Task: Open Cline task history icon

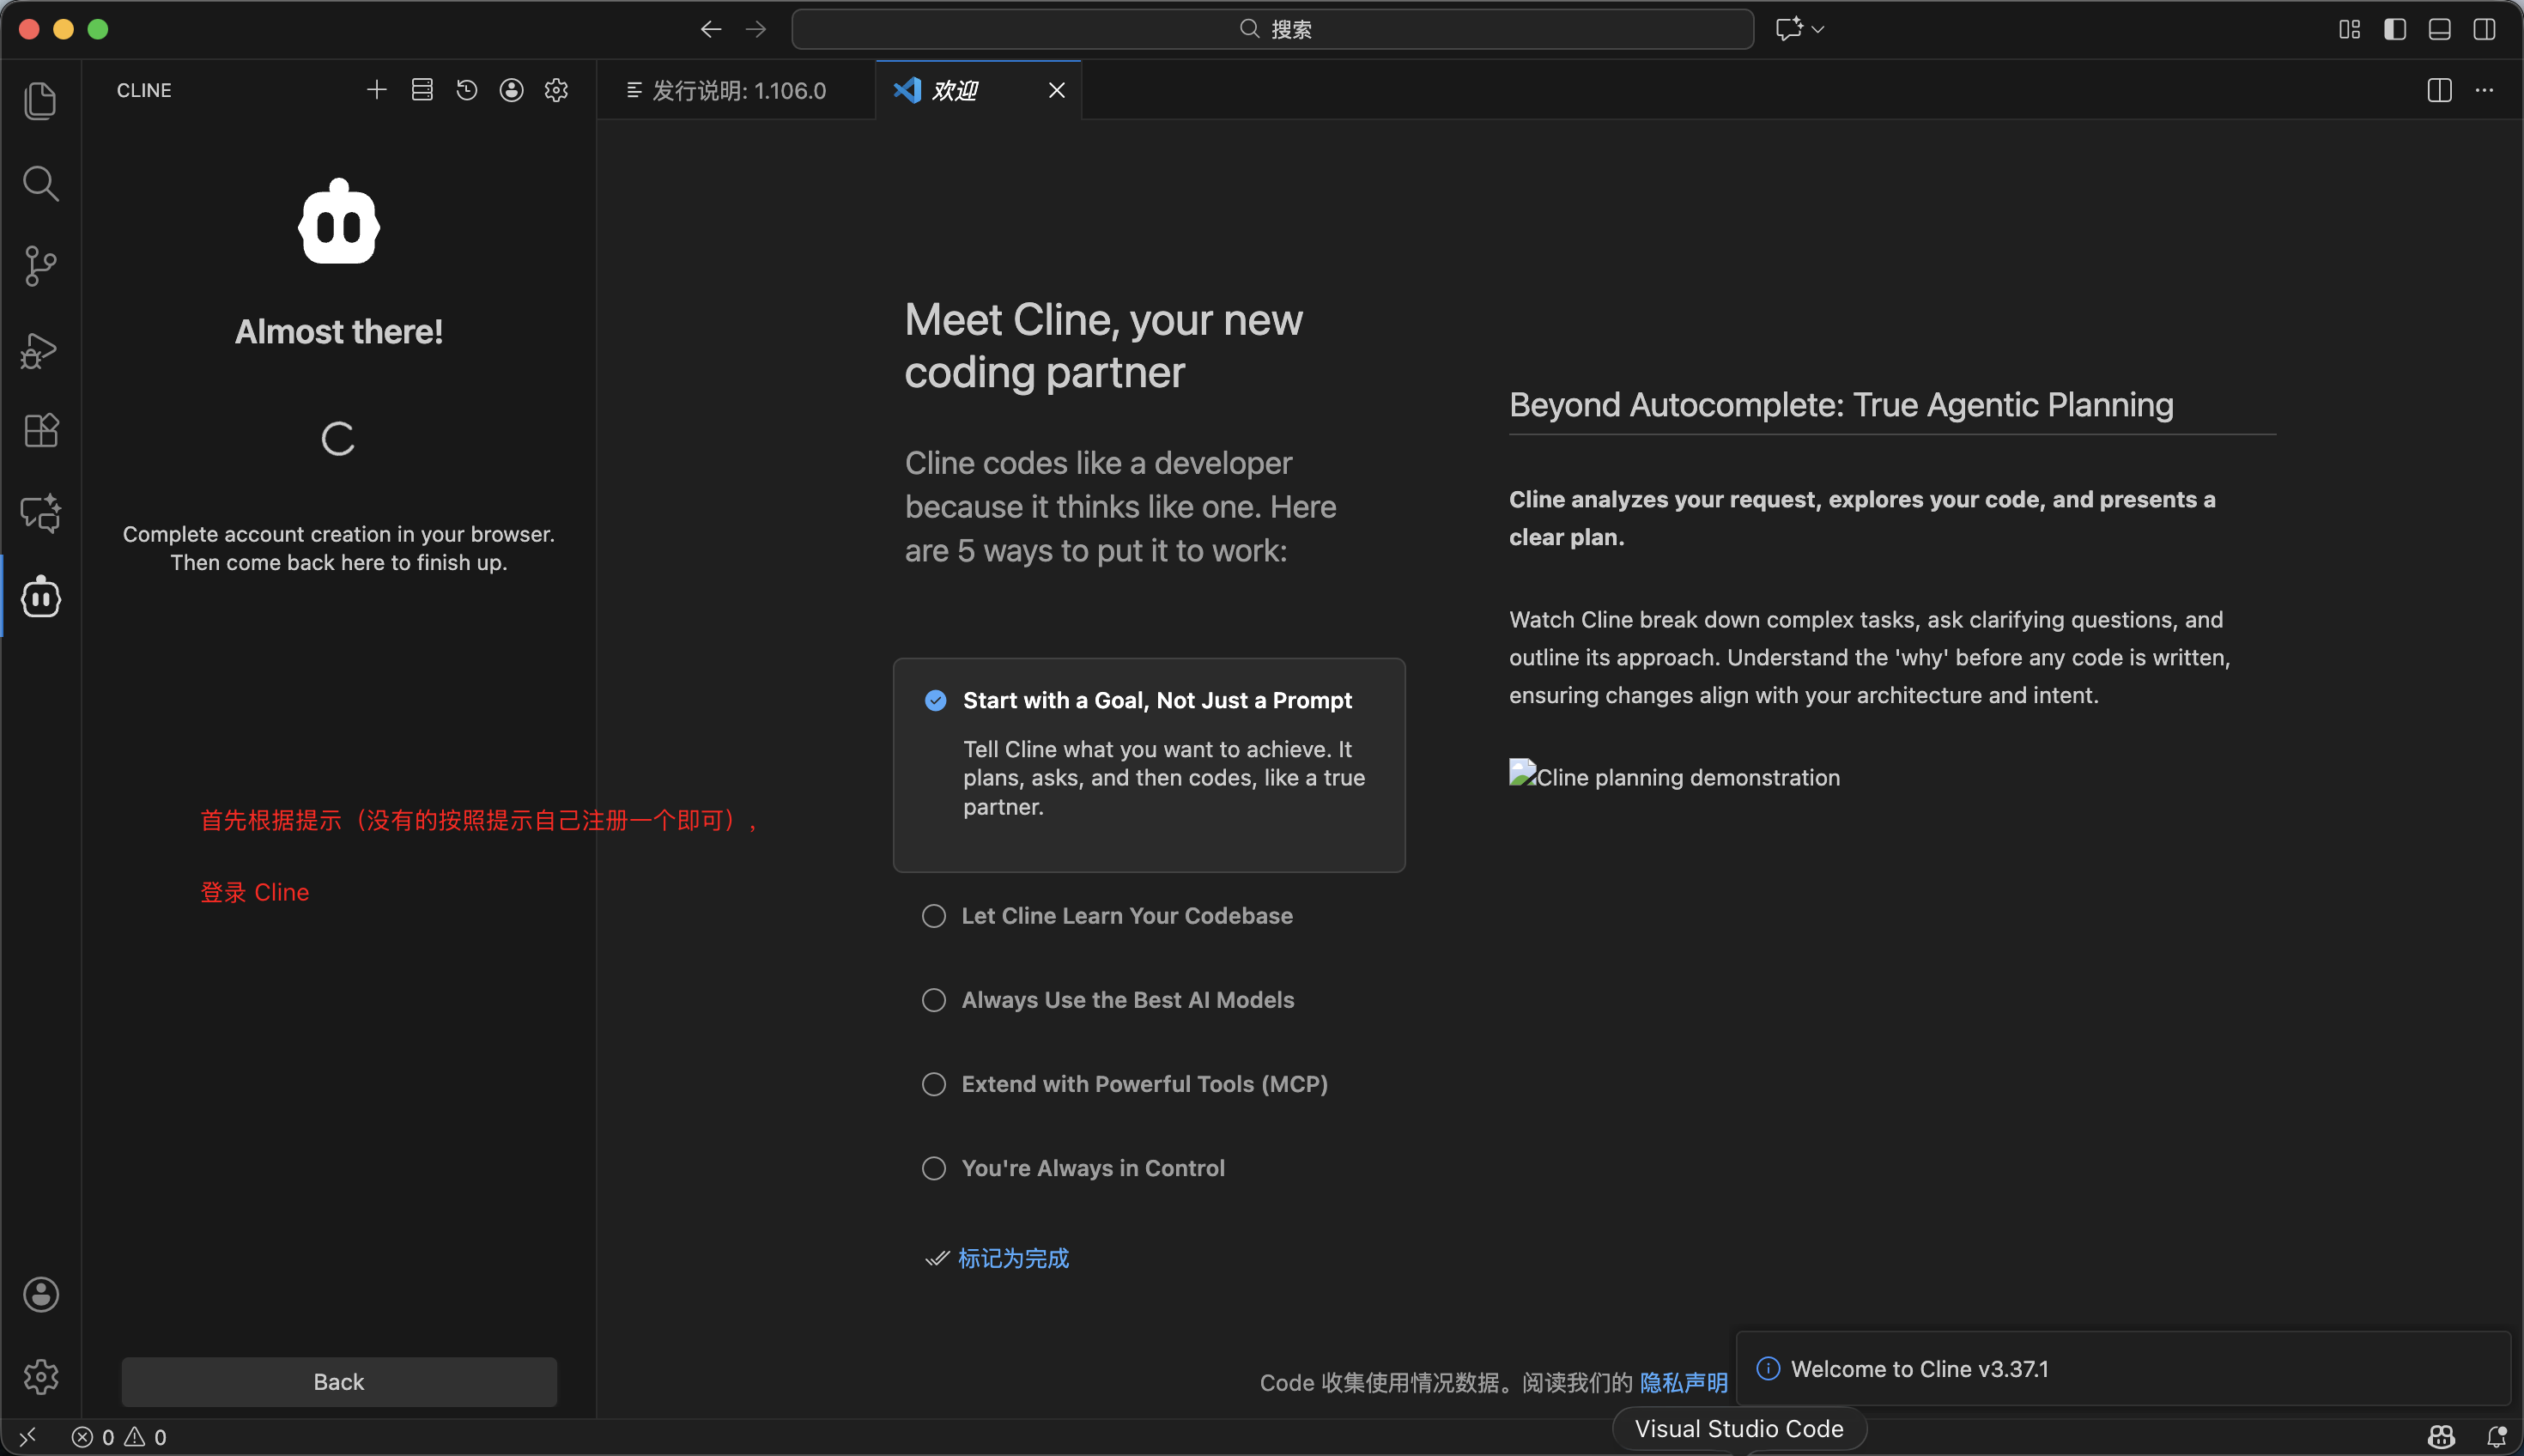Action: pos(467,90)
